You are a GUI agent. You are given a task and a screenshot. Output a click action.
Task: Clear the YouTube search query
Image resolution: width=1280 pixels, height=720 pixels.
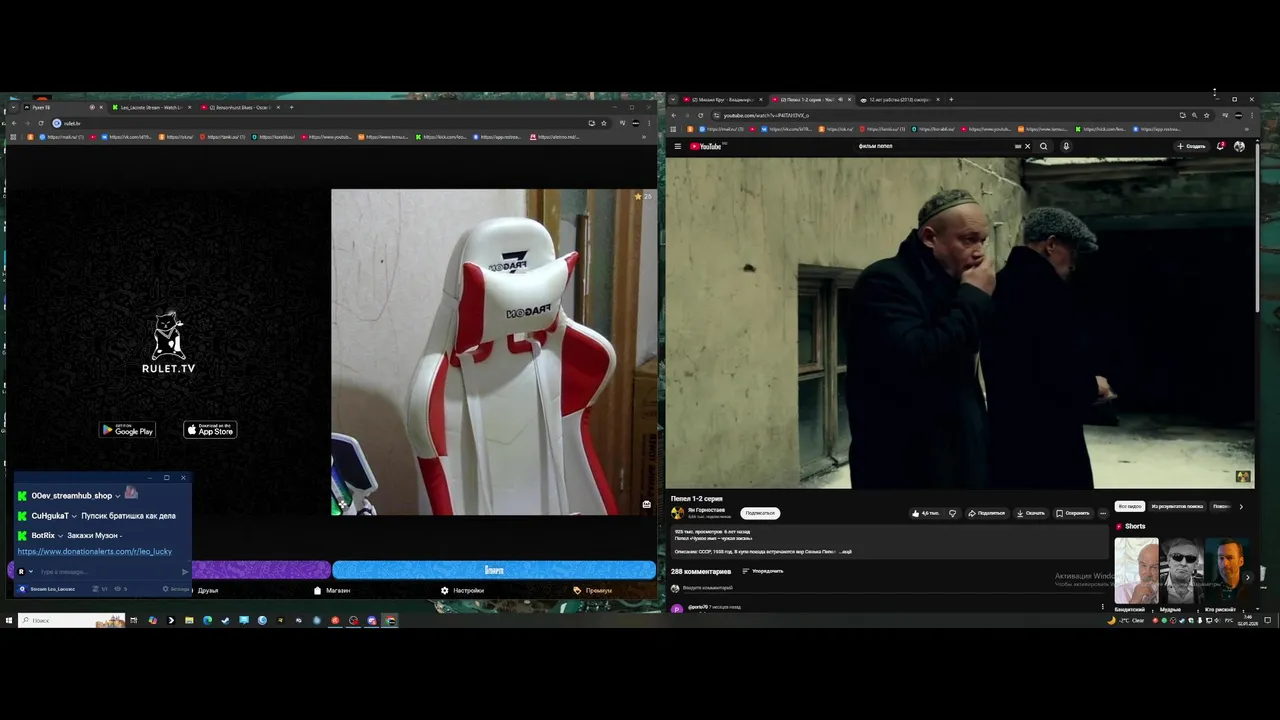click(x=1027, y=146)
